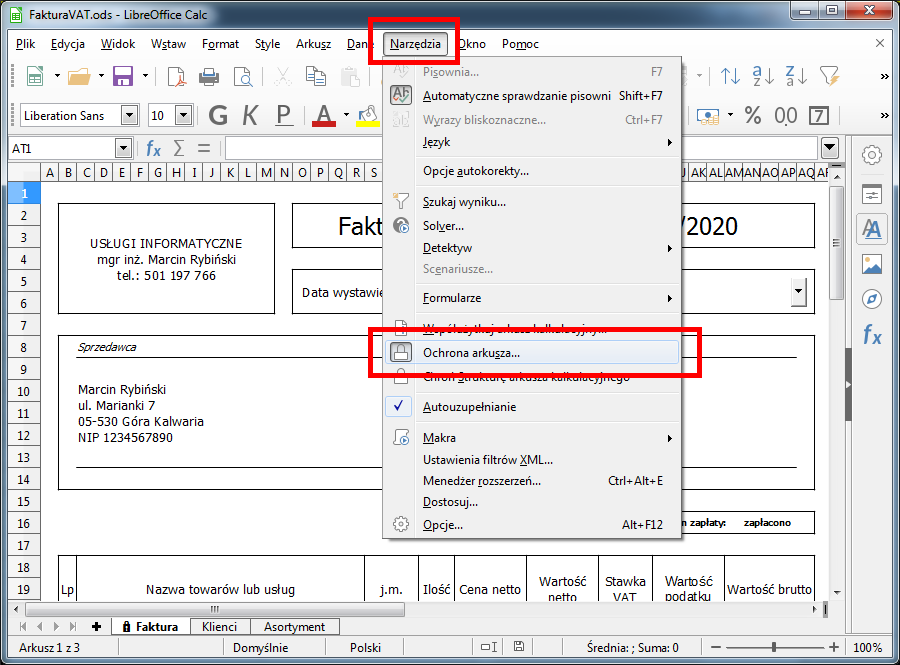Click Opcje autokorekty menu entry
Image resolution: width=900 pixels, height=665 pixels.
pos(475,171)
